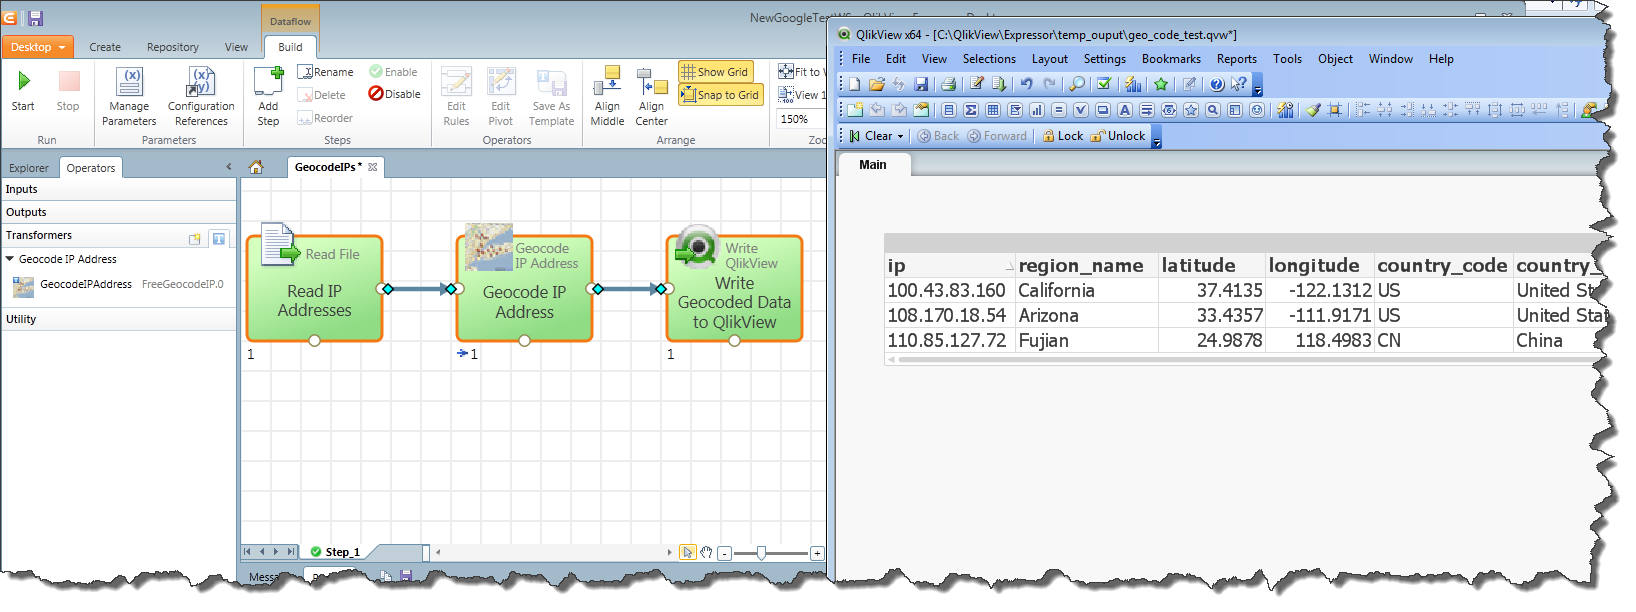Collapse the Geocode IP Address tree node
Viewport: 1636px width, 612px height.
pos(10,259)
